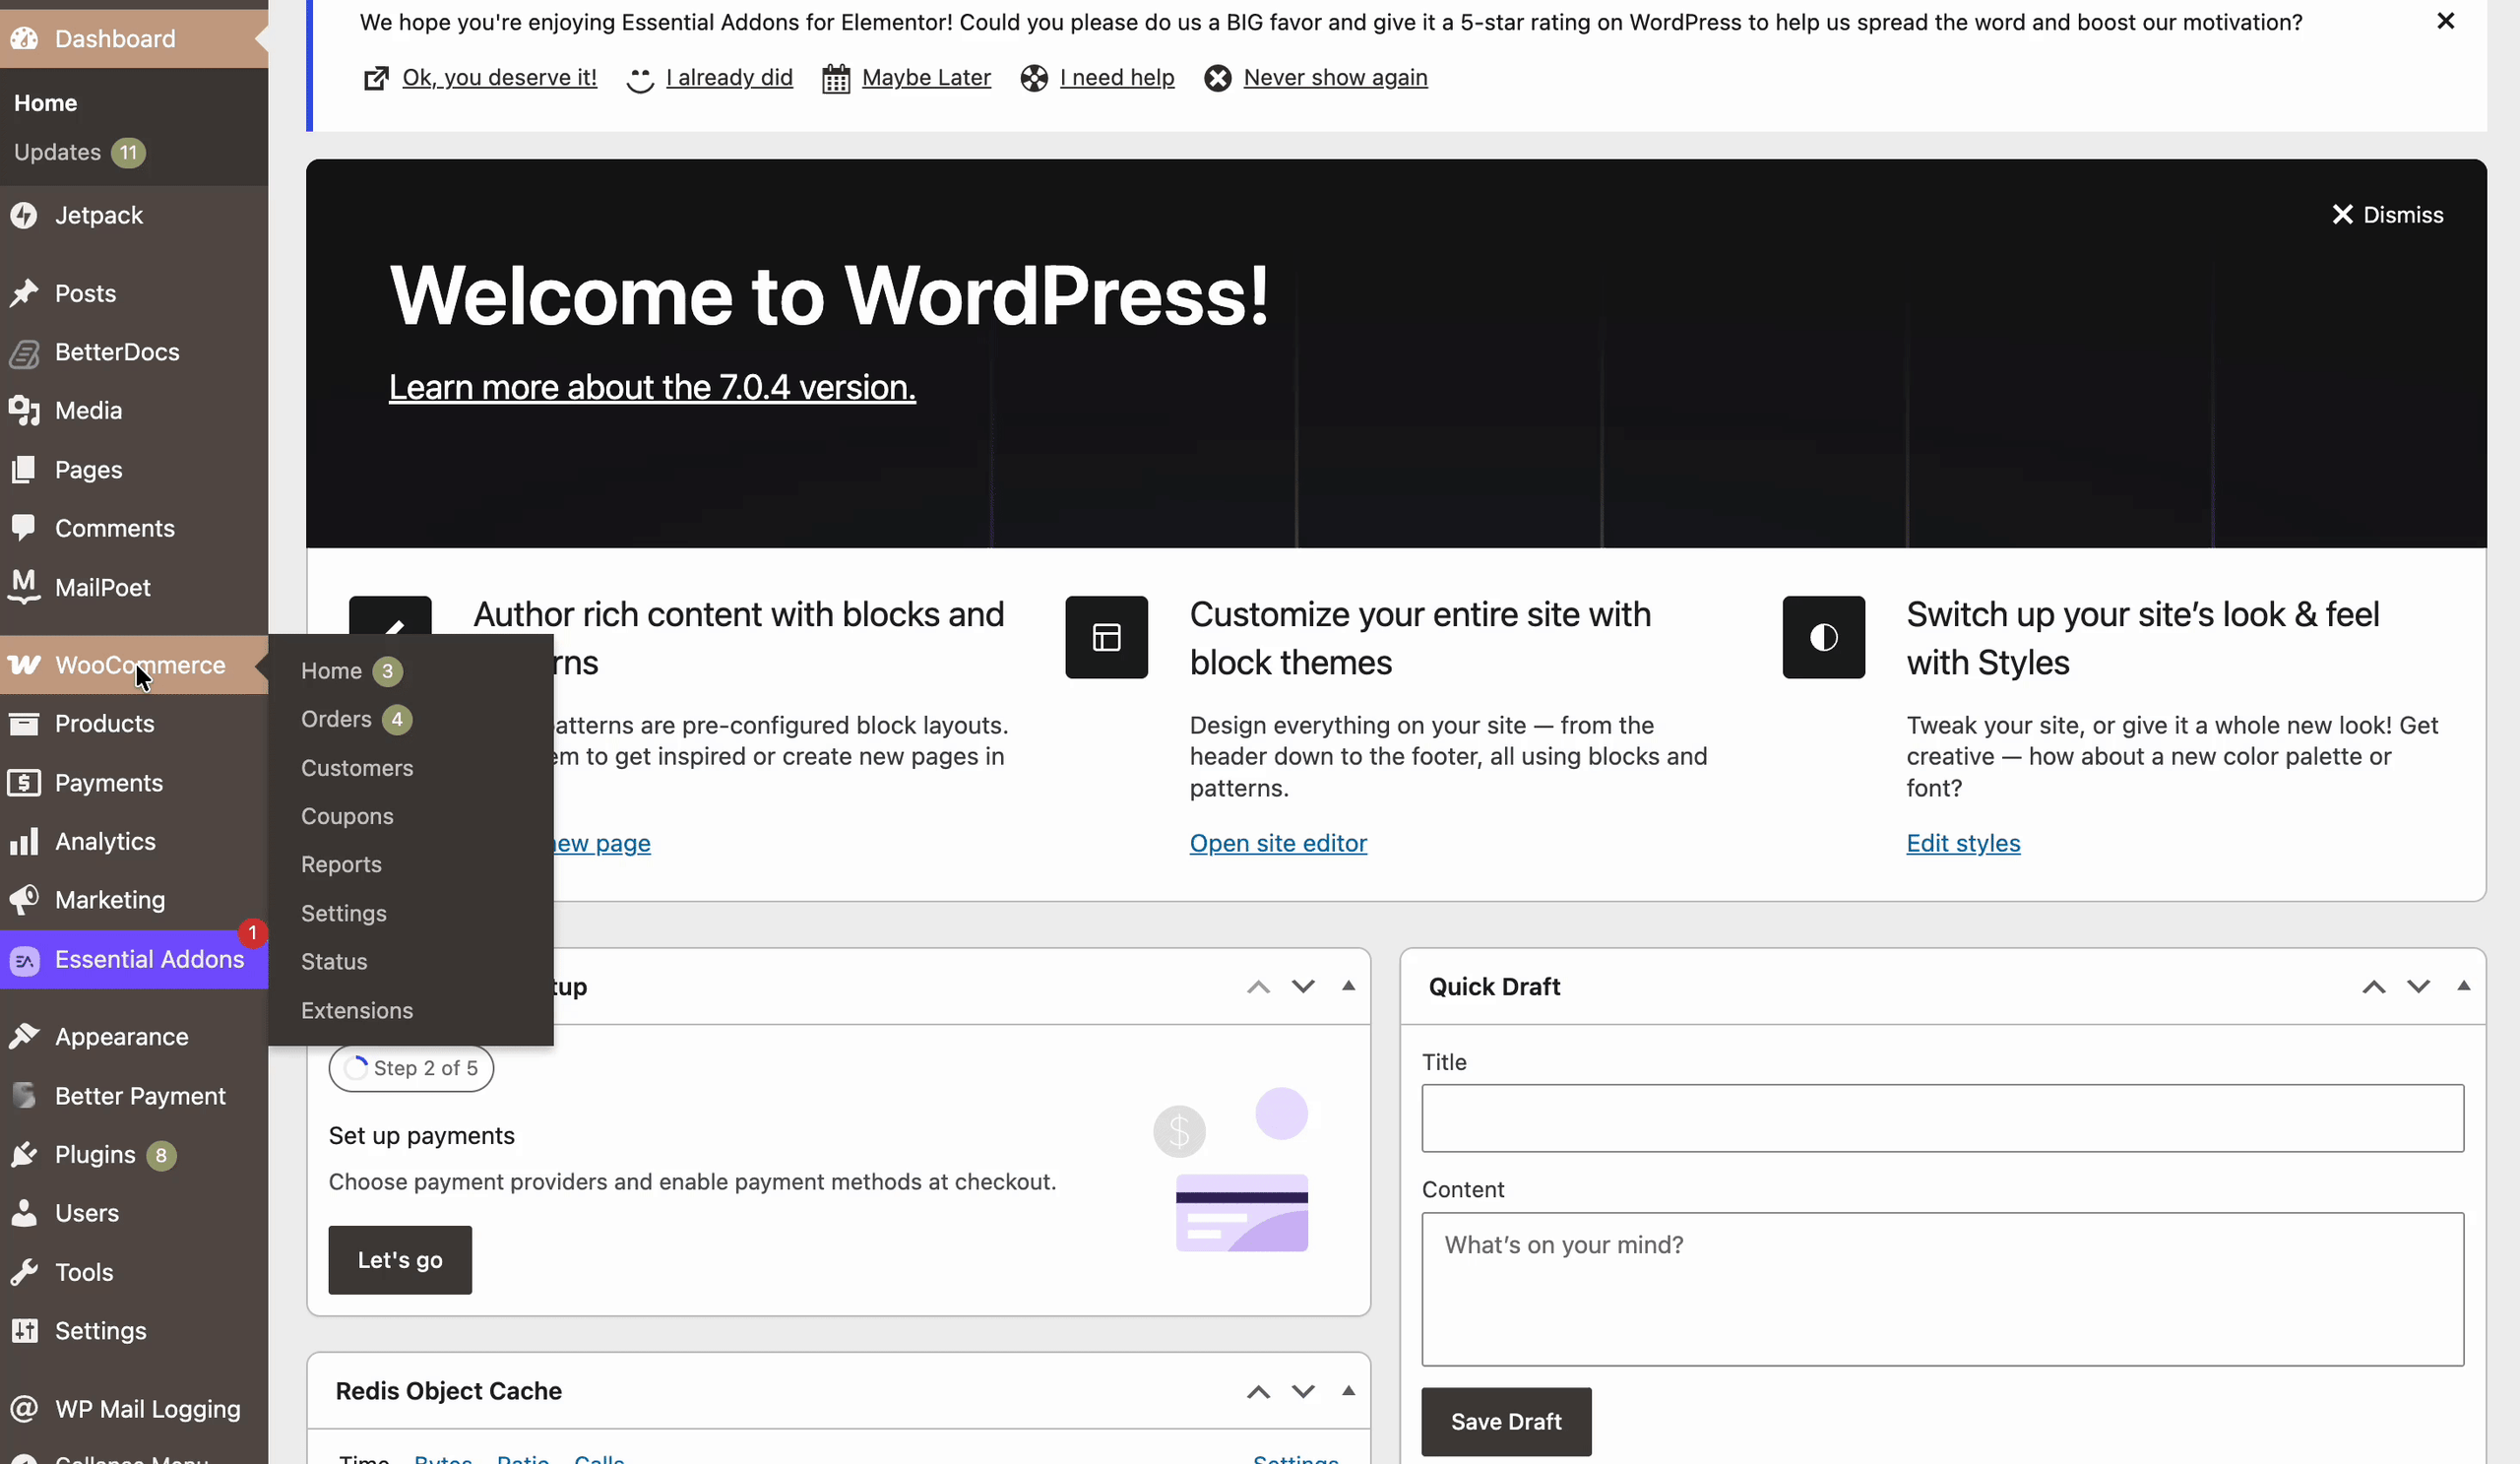Open WooCommerce Status submenu item

(410, 961)
